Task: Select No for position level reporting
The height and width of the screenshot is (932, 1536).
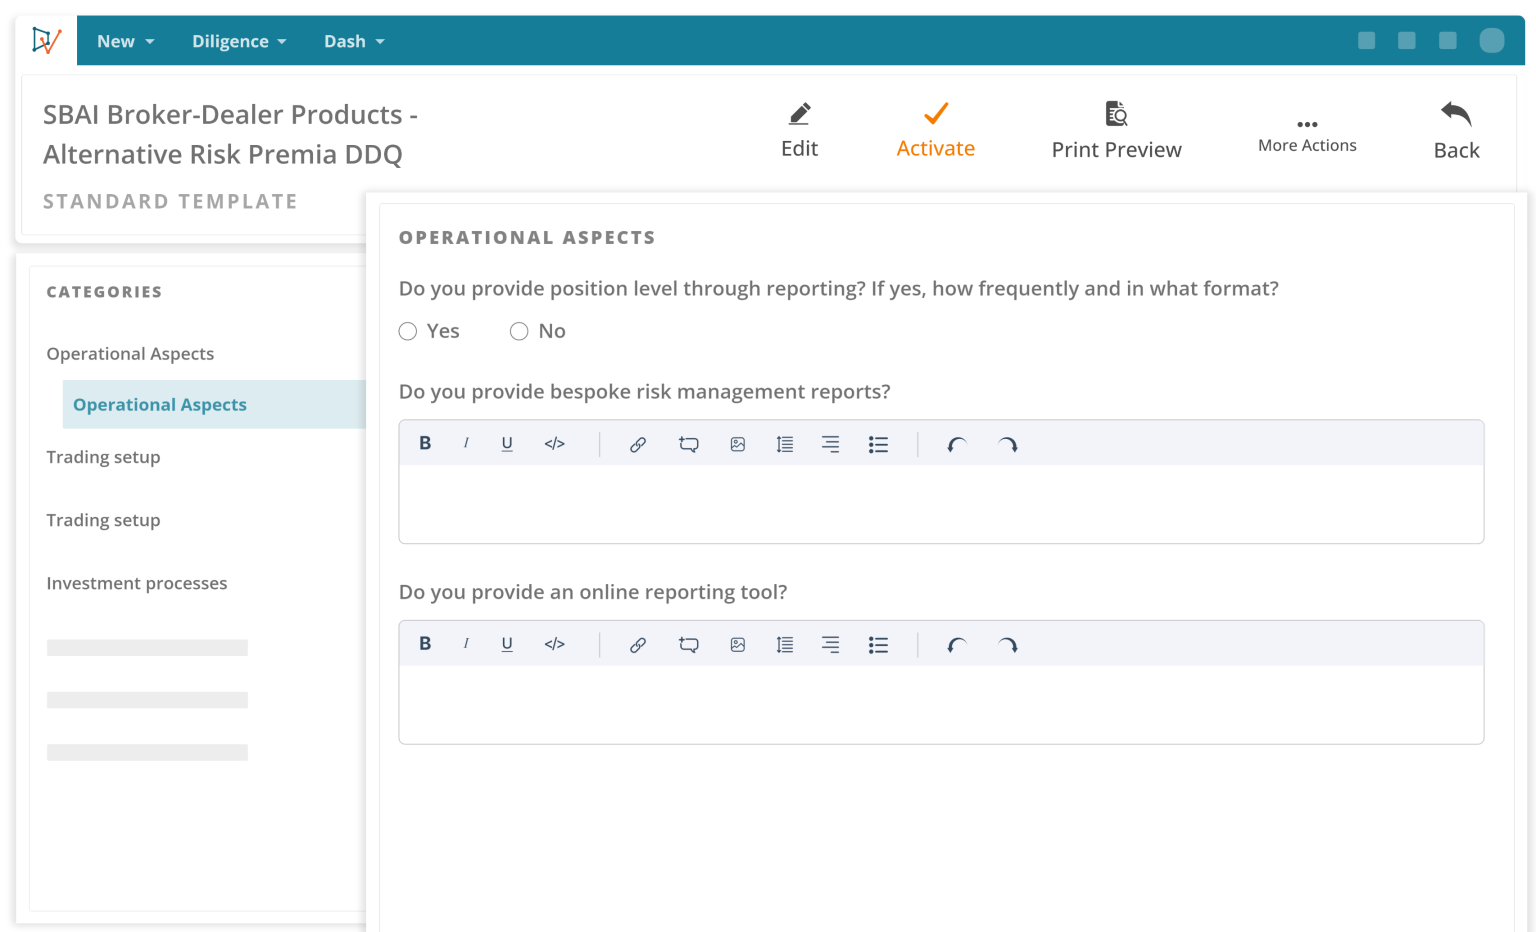Action: (519, 330)
